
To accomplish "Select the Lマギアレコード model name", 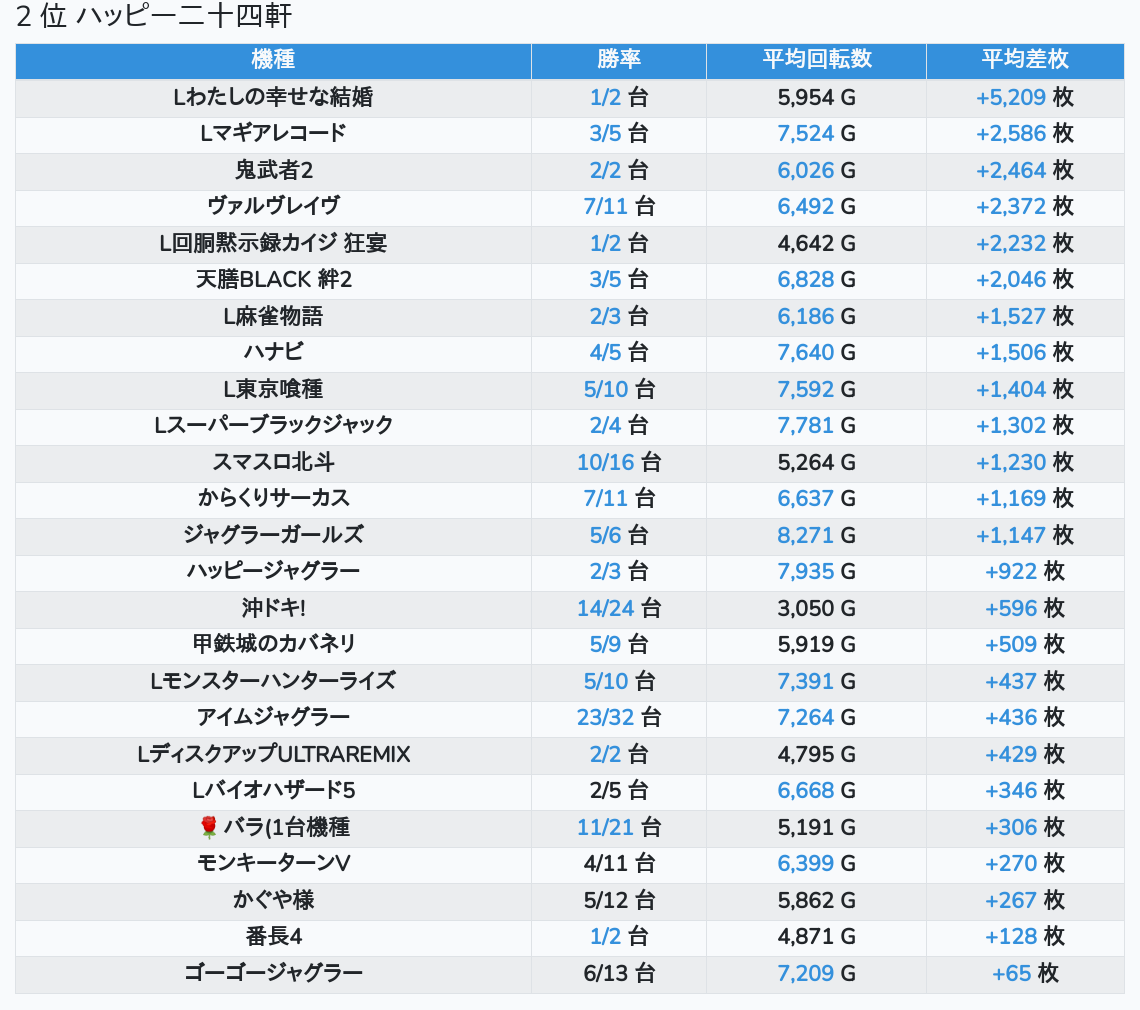I will [x=273, y=134].
